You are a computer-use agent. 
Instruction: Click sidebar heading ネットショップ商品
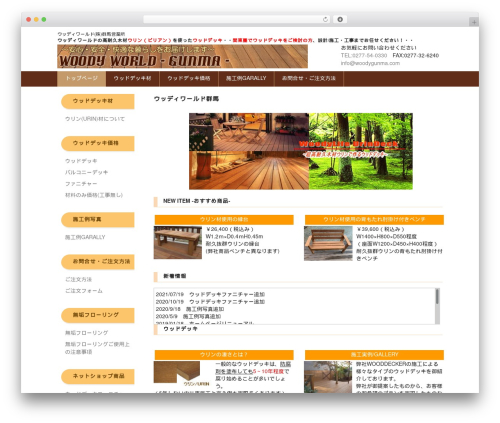(x=98, y=376)
